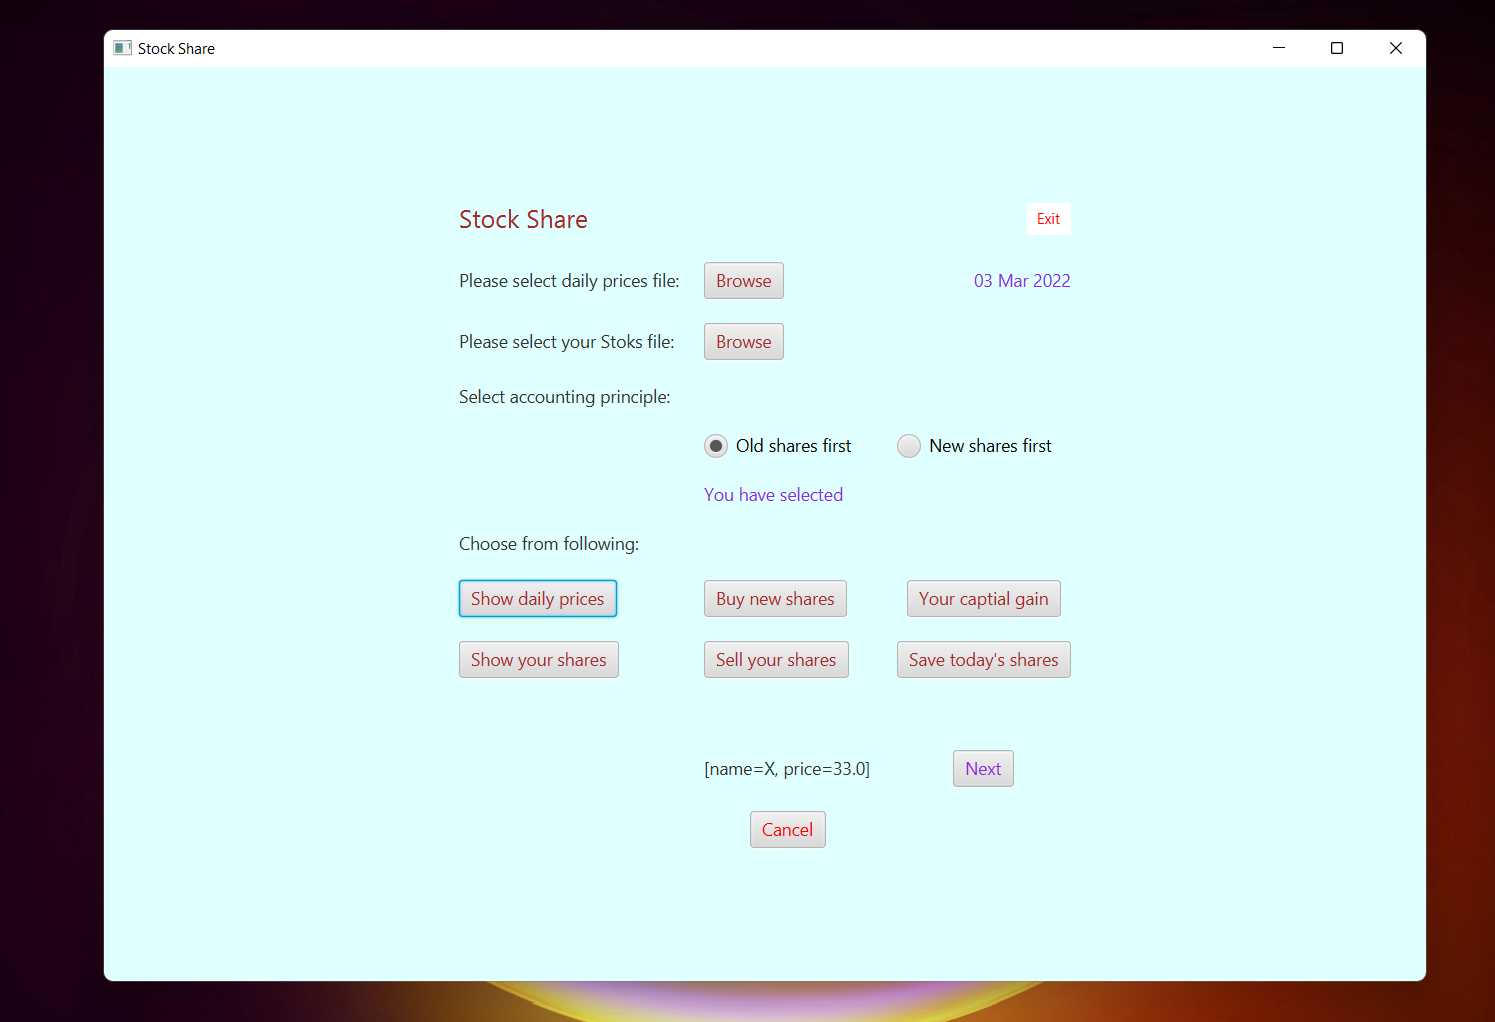Select the Old shares first option
Image resolution: width=1495 pixels, height=1022 pixels.
pyautogui.click(x=715, y=446)
